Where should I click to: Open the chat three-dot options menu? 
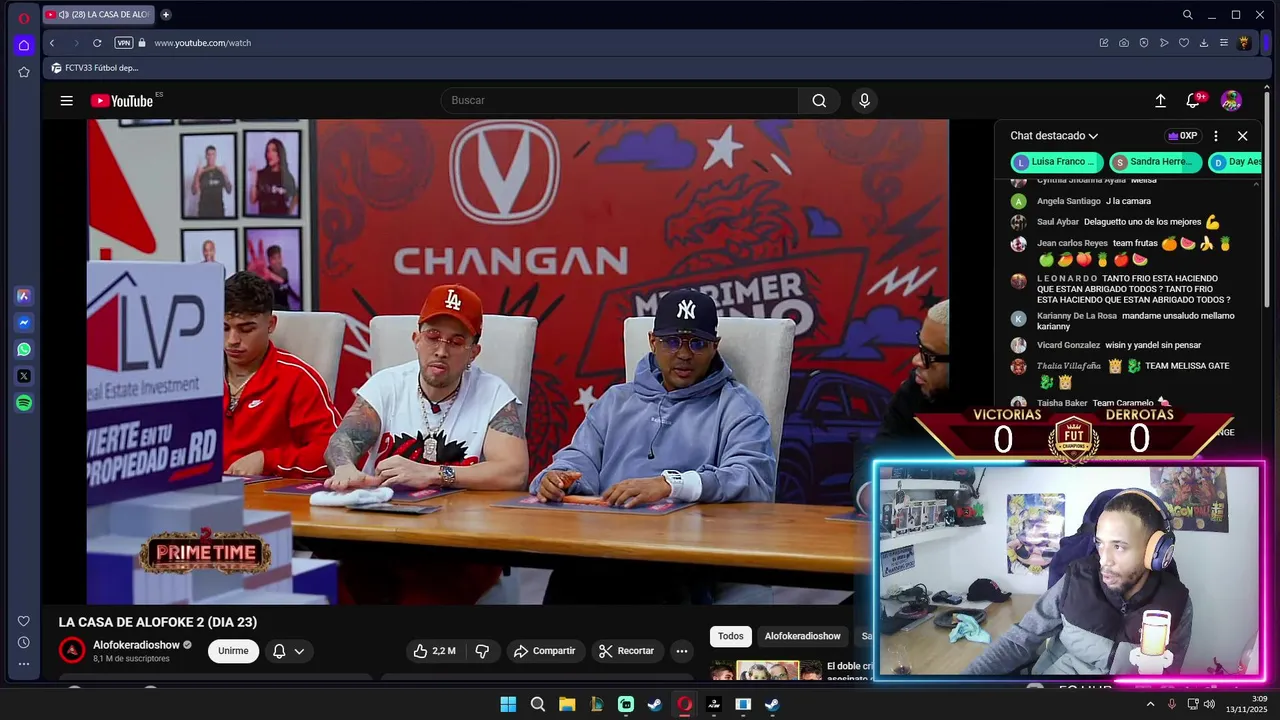pyautogui.click(x=1216, y=136)
